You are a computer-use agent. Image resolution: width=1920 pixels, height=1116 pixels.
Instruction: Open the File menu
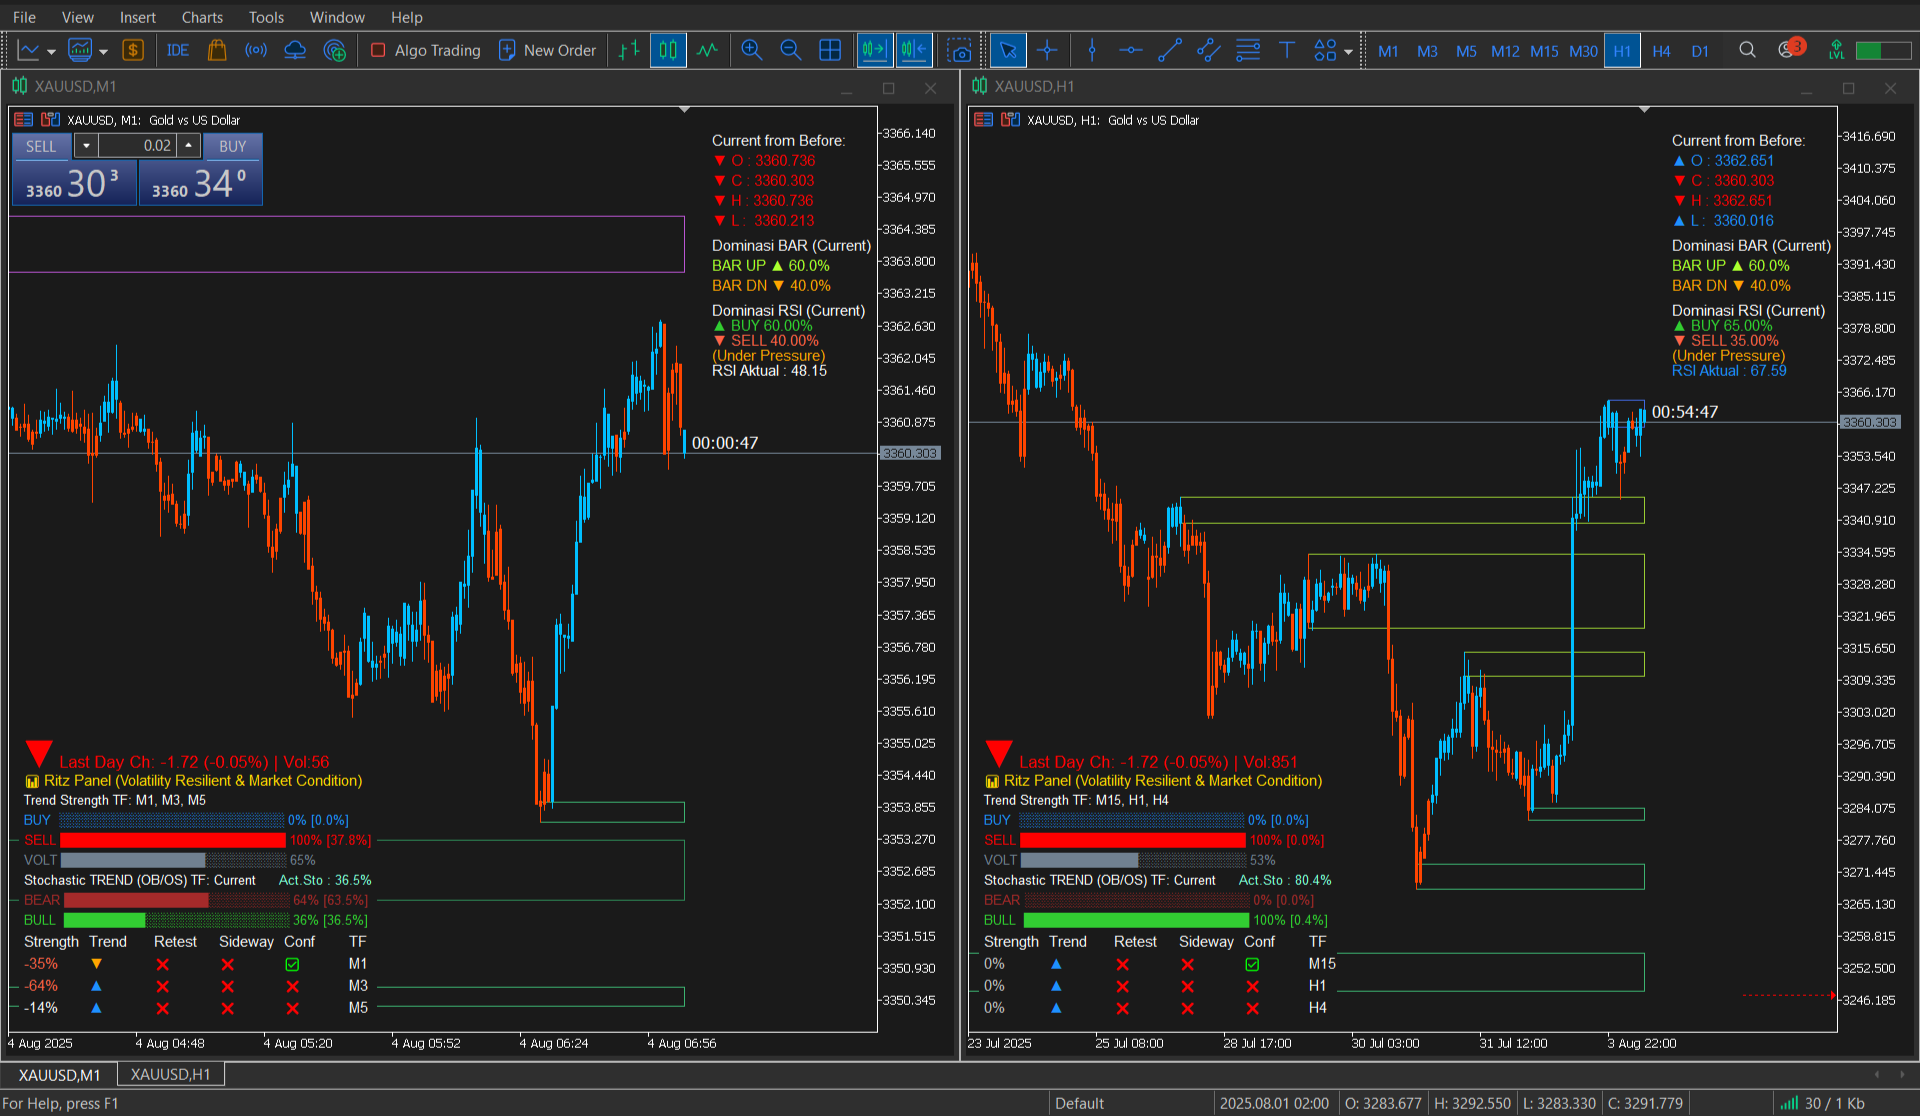click(x=24, y=17)
